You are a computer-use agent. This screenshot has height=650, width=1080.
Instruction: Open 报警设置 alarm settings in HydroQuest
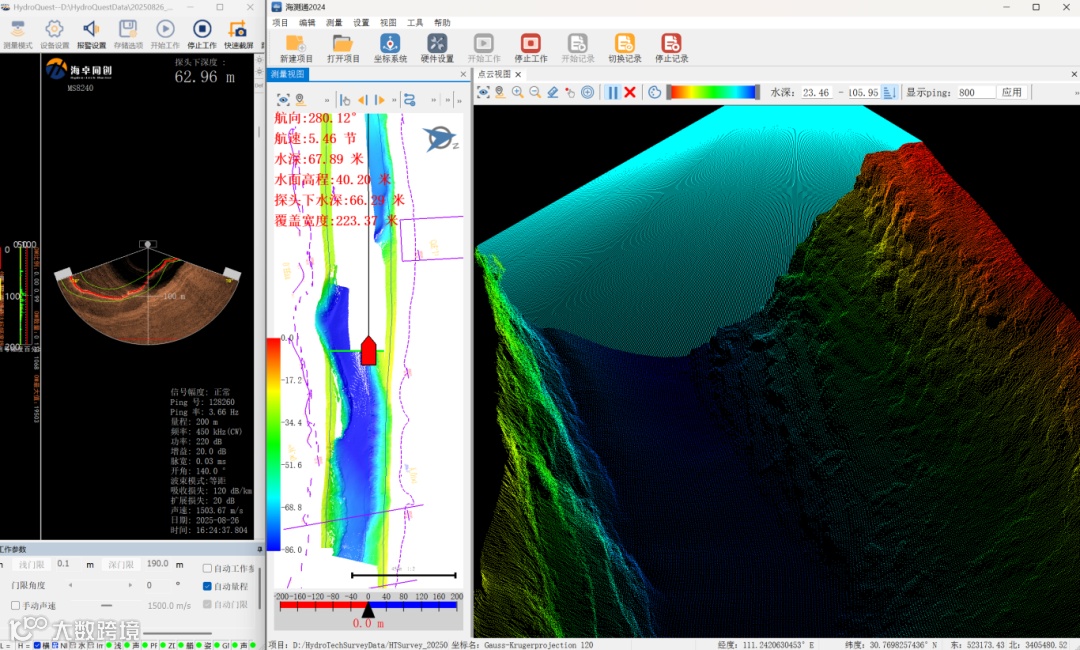tap(92, 30)
